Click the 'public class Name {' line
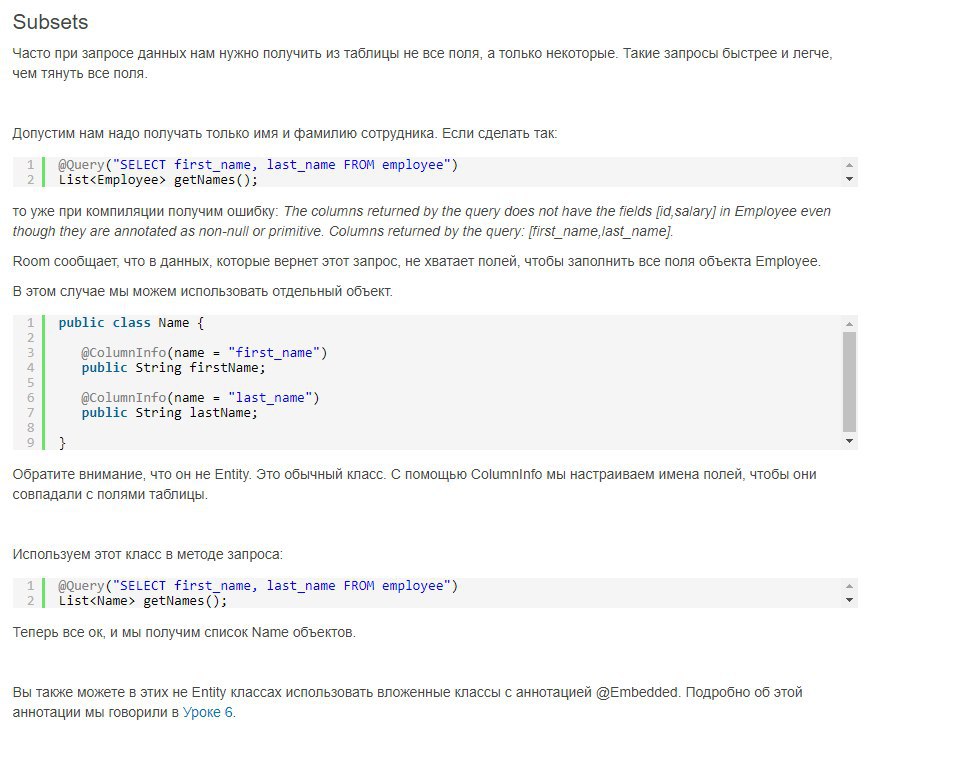The height and width of the screenshot is (765, 969). coord(131,323)
